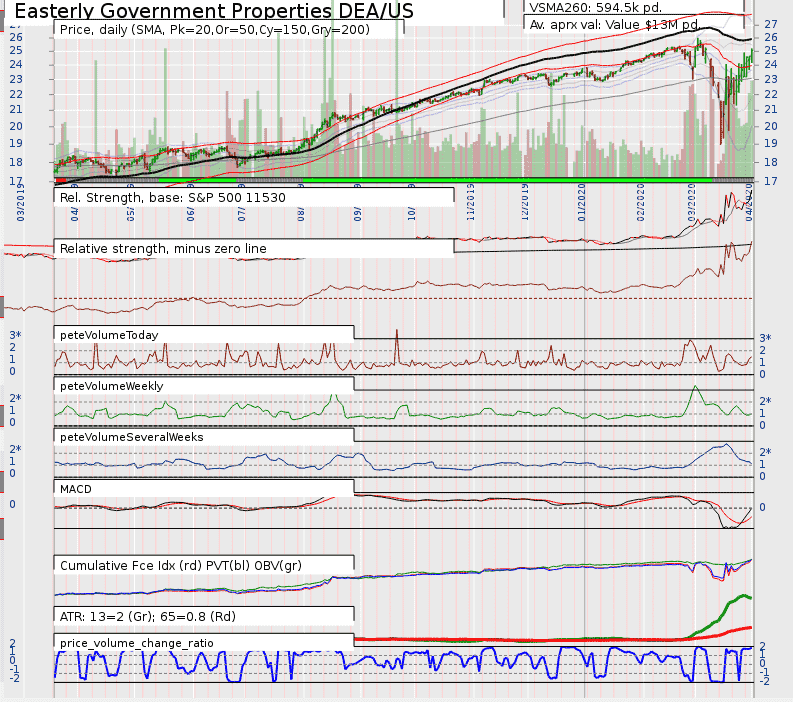Click the 2* mark right of peteVolumeSeveralWeeks
The width and height of the screenshot is (793, 702).
point(765,452)
